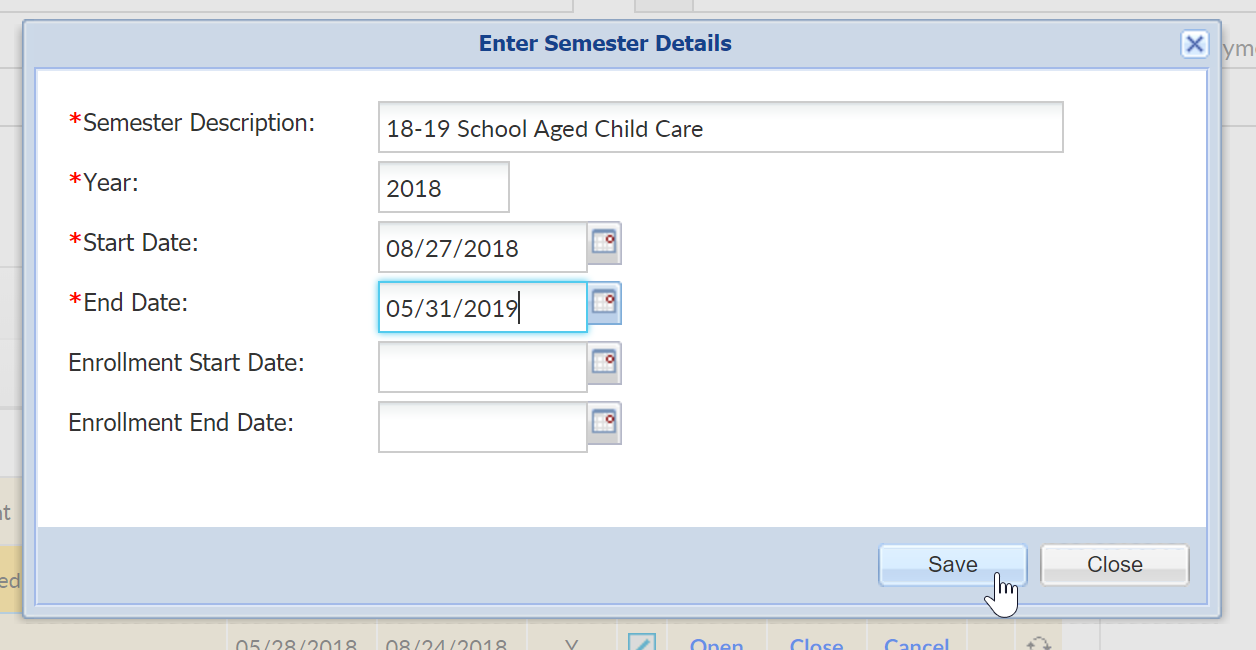
Task: Open the Enrollment Start Date calendar picker
Action: (604, 363)
